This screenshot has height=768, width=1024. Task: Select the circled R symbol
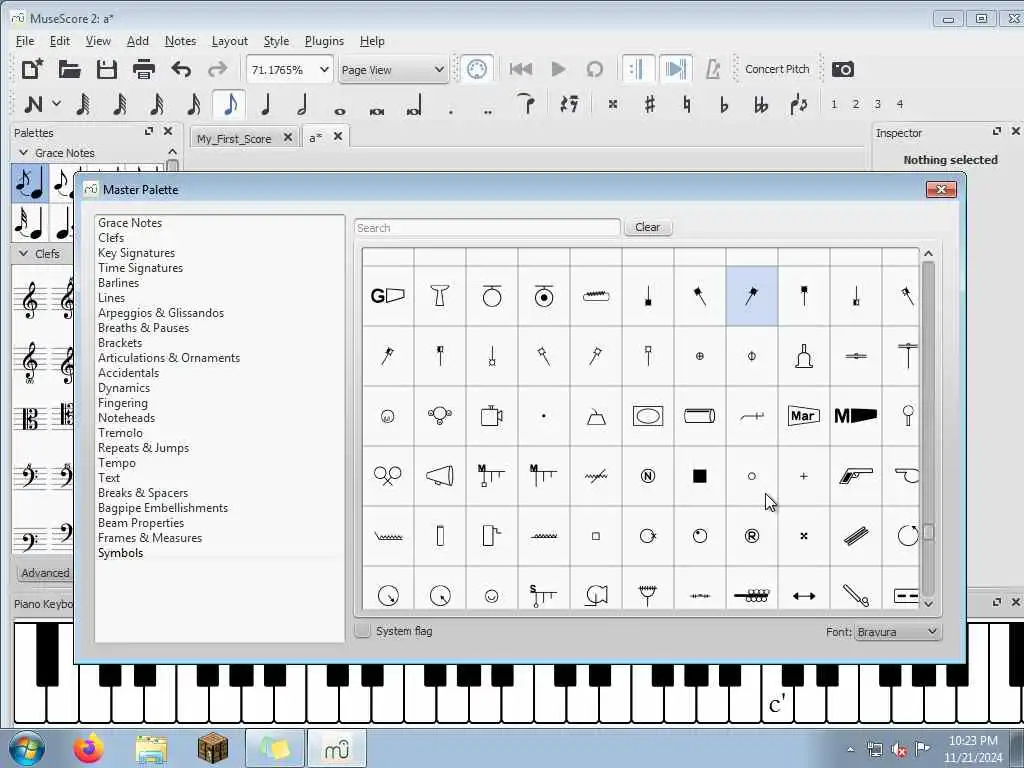pos(752,536)
